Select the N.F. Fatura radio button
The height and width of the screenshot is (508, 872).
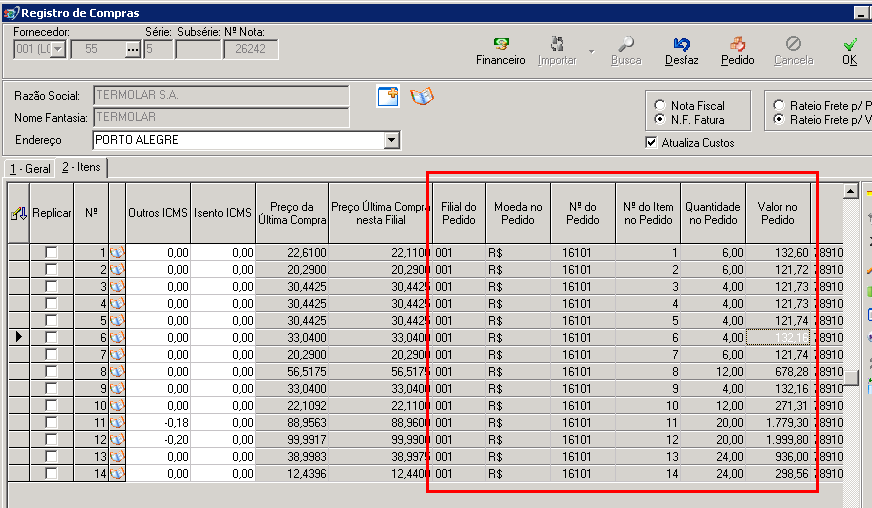[x=660, y=119]
